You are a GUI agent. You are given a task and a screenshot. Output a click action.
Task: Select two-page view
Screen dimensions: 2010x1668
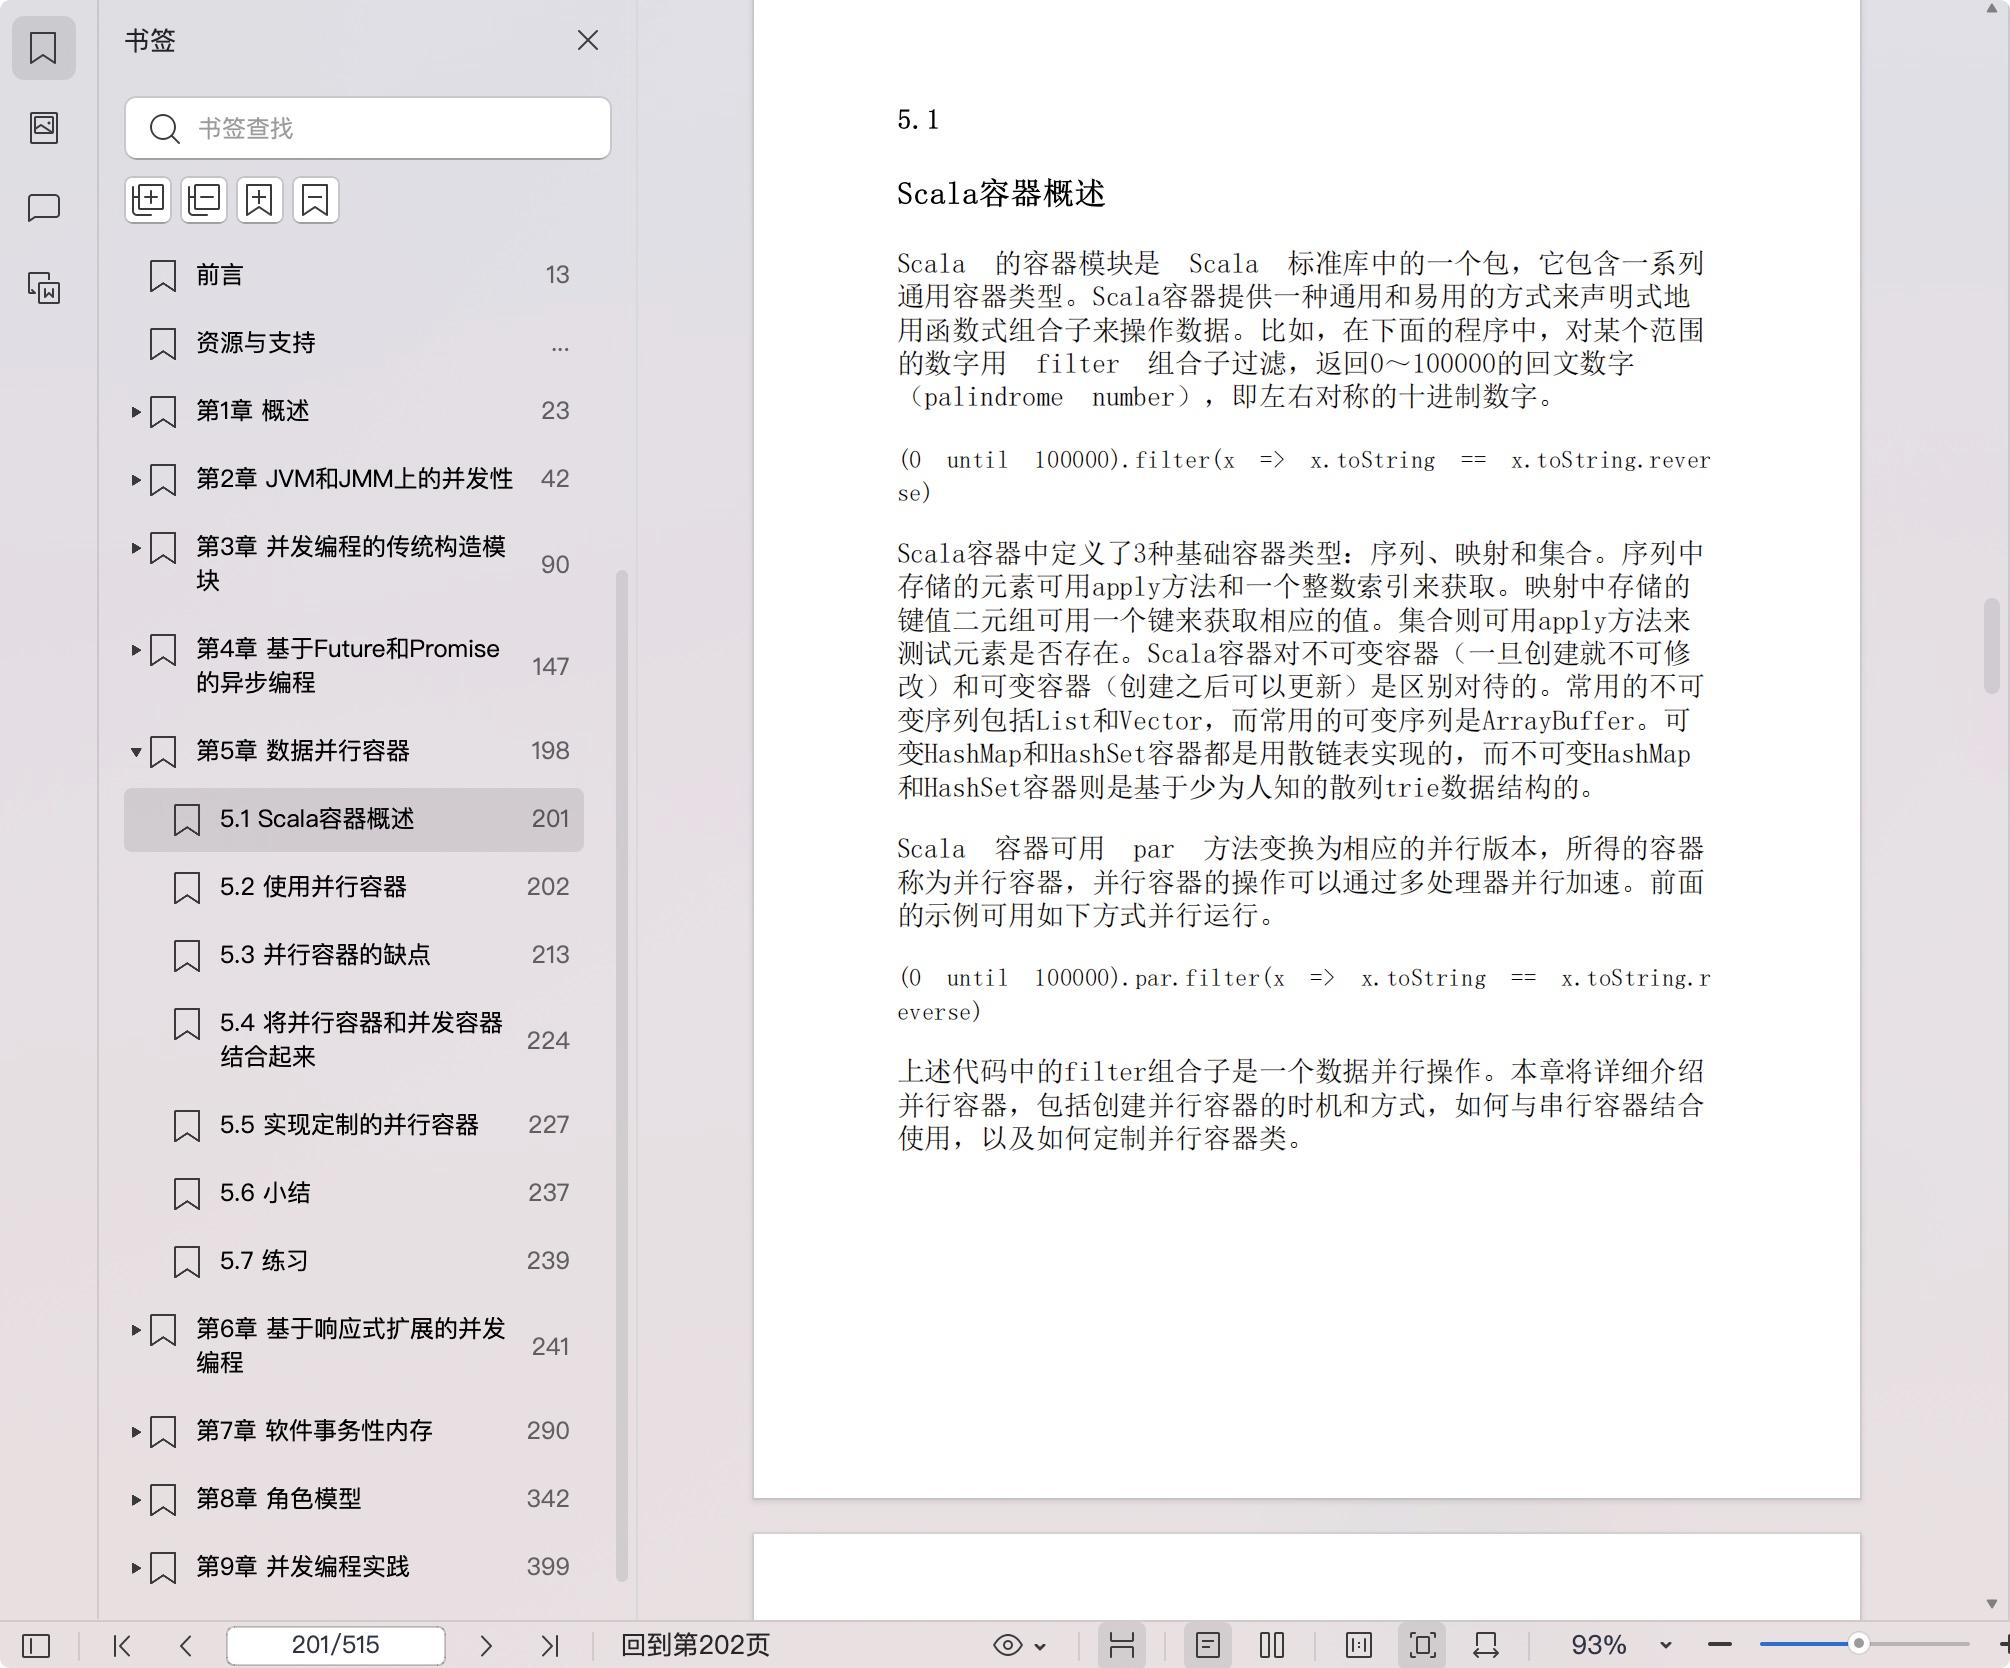[x=1272, y=1645]
